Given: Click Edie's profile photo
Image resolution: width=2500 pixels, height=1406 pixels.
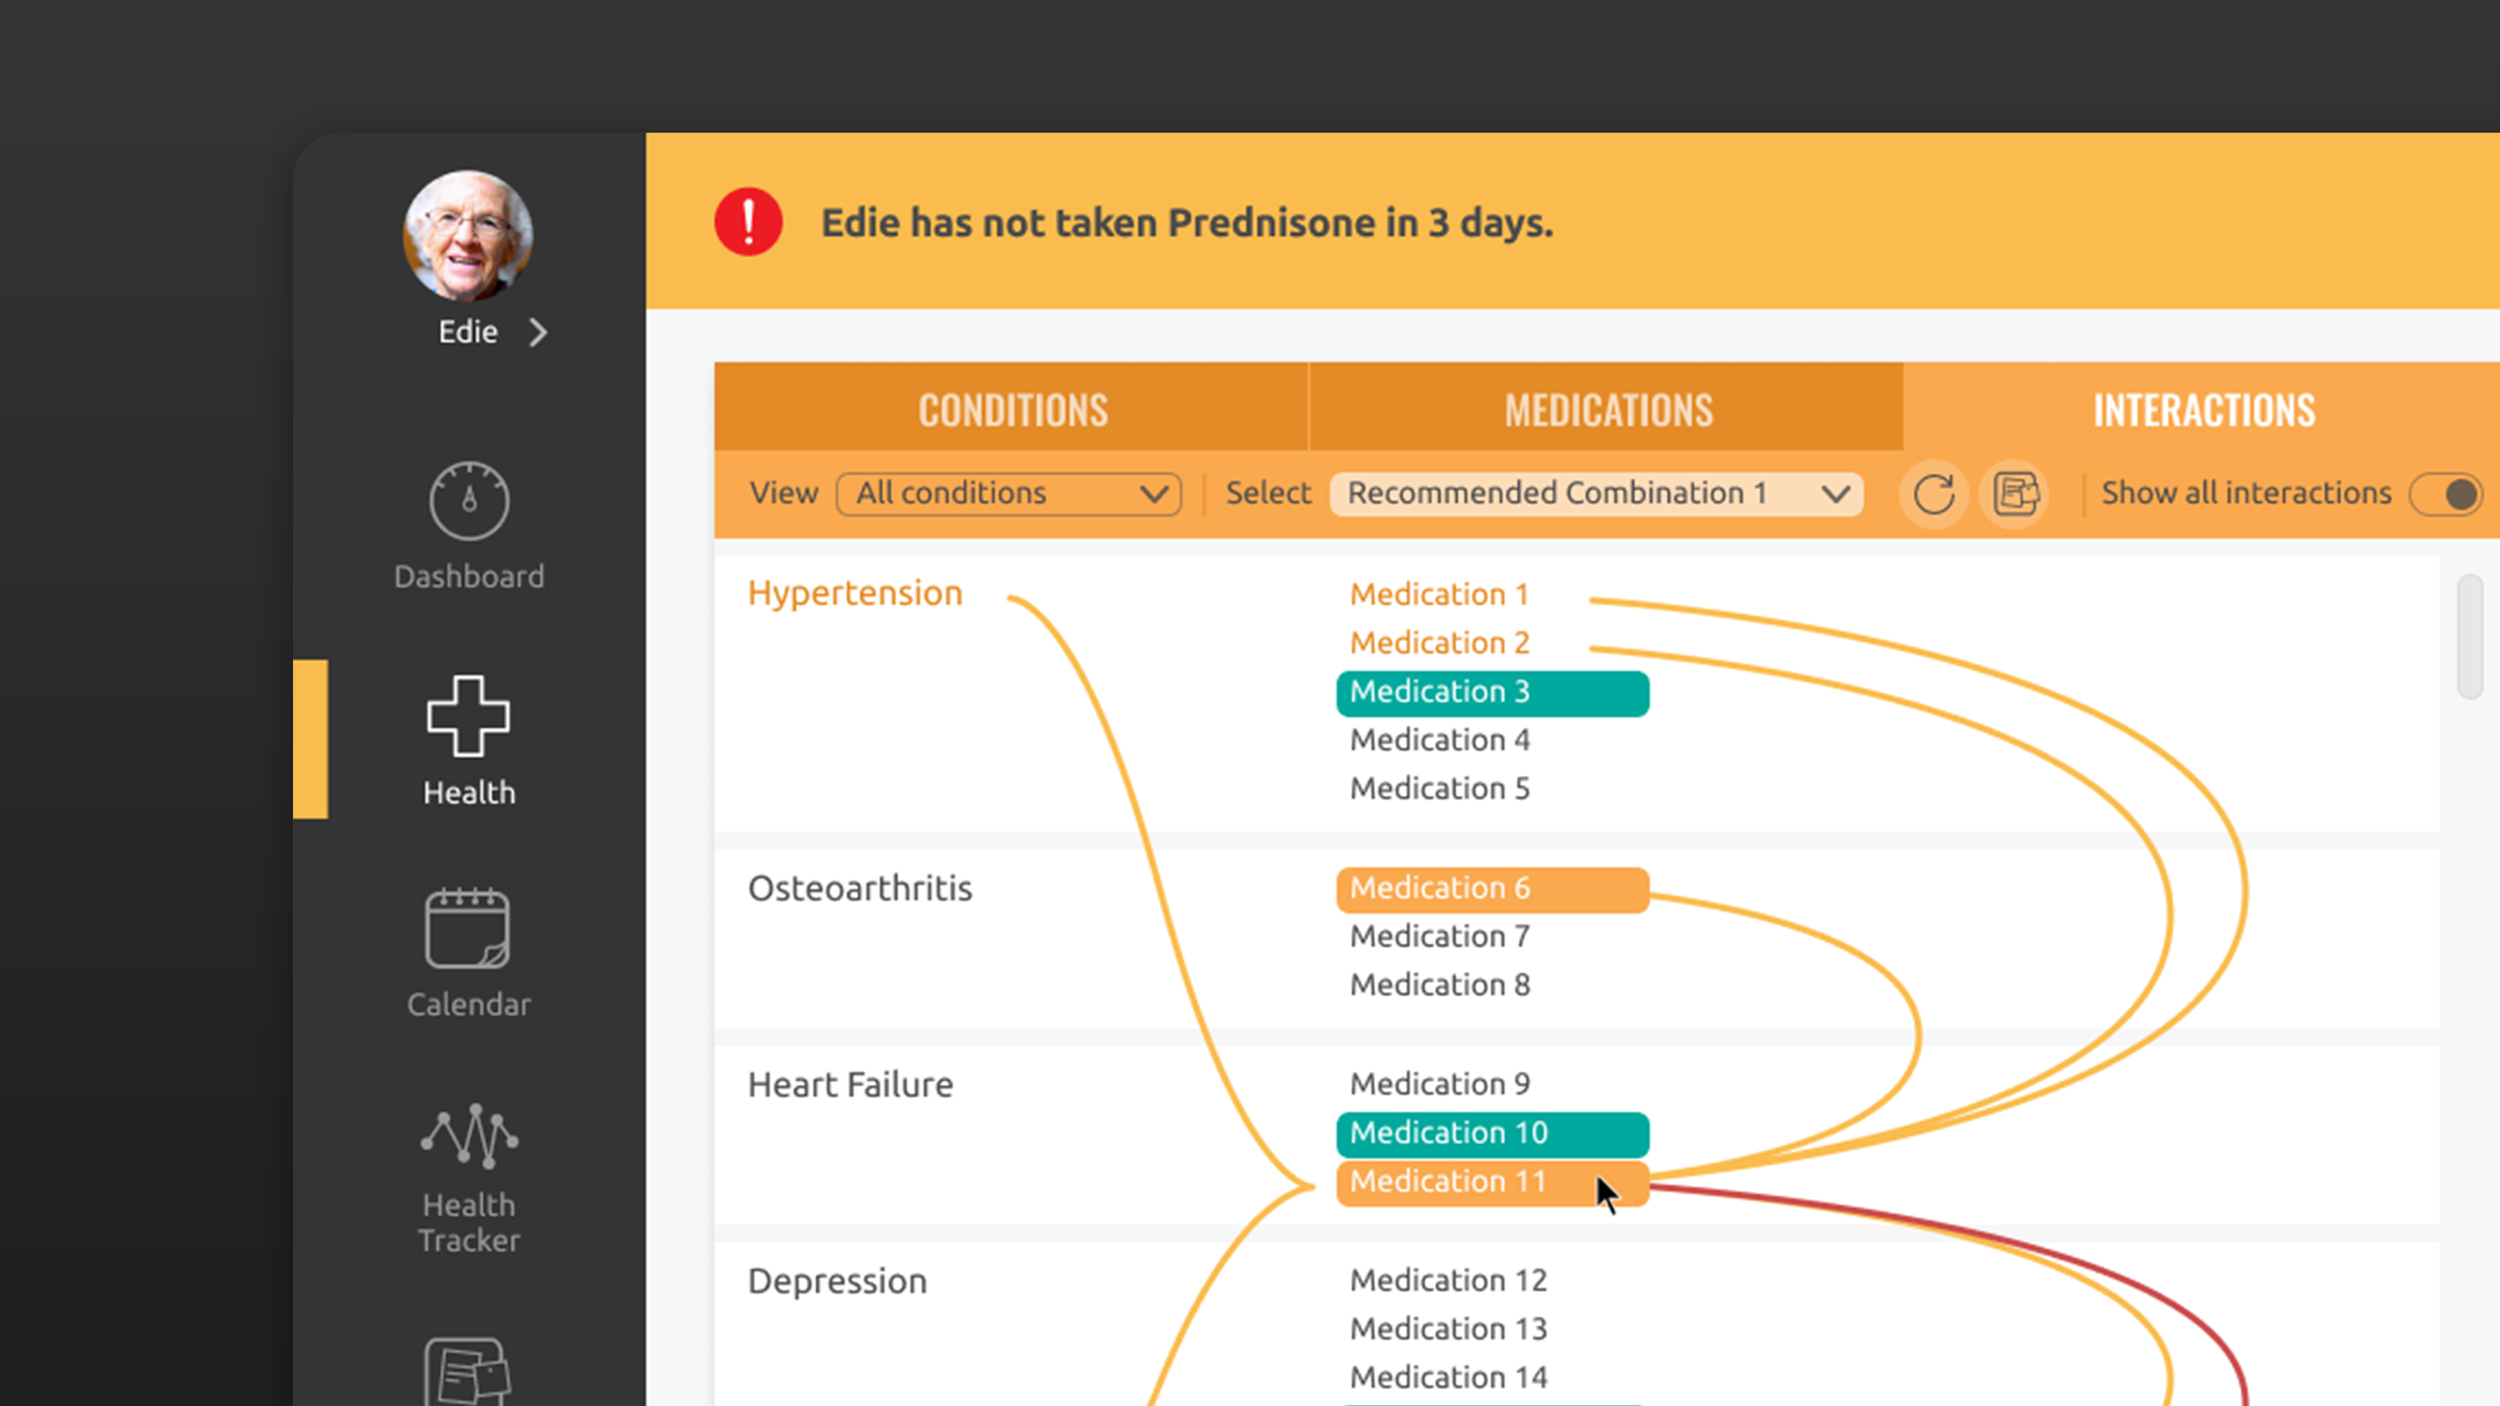Looking at the screenshot, I should [468, 236].
